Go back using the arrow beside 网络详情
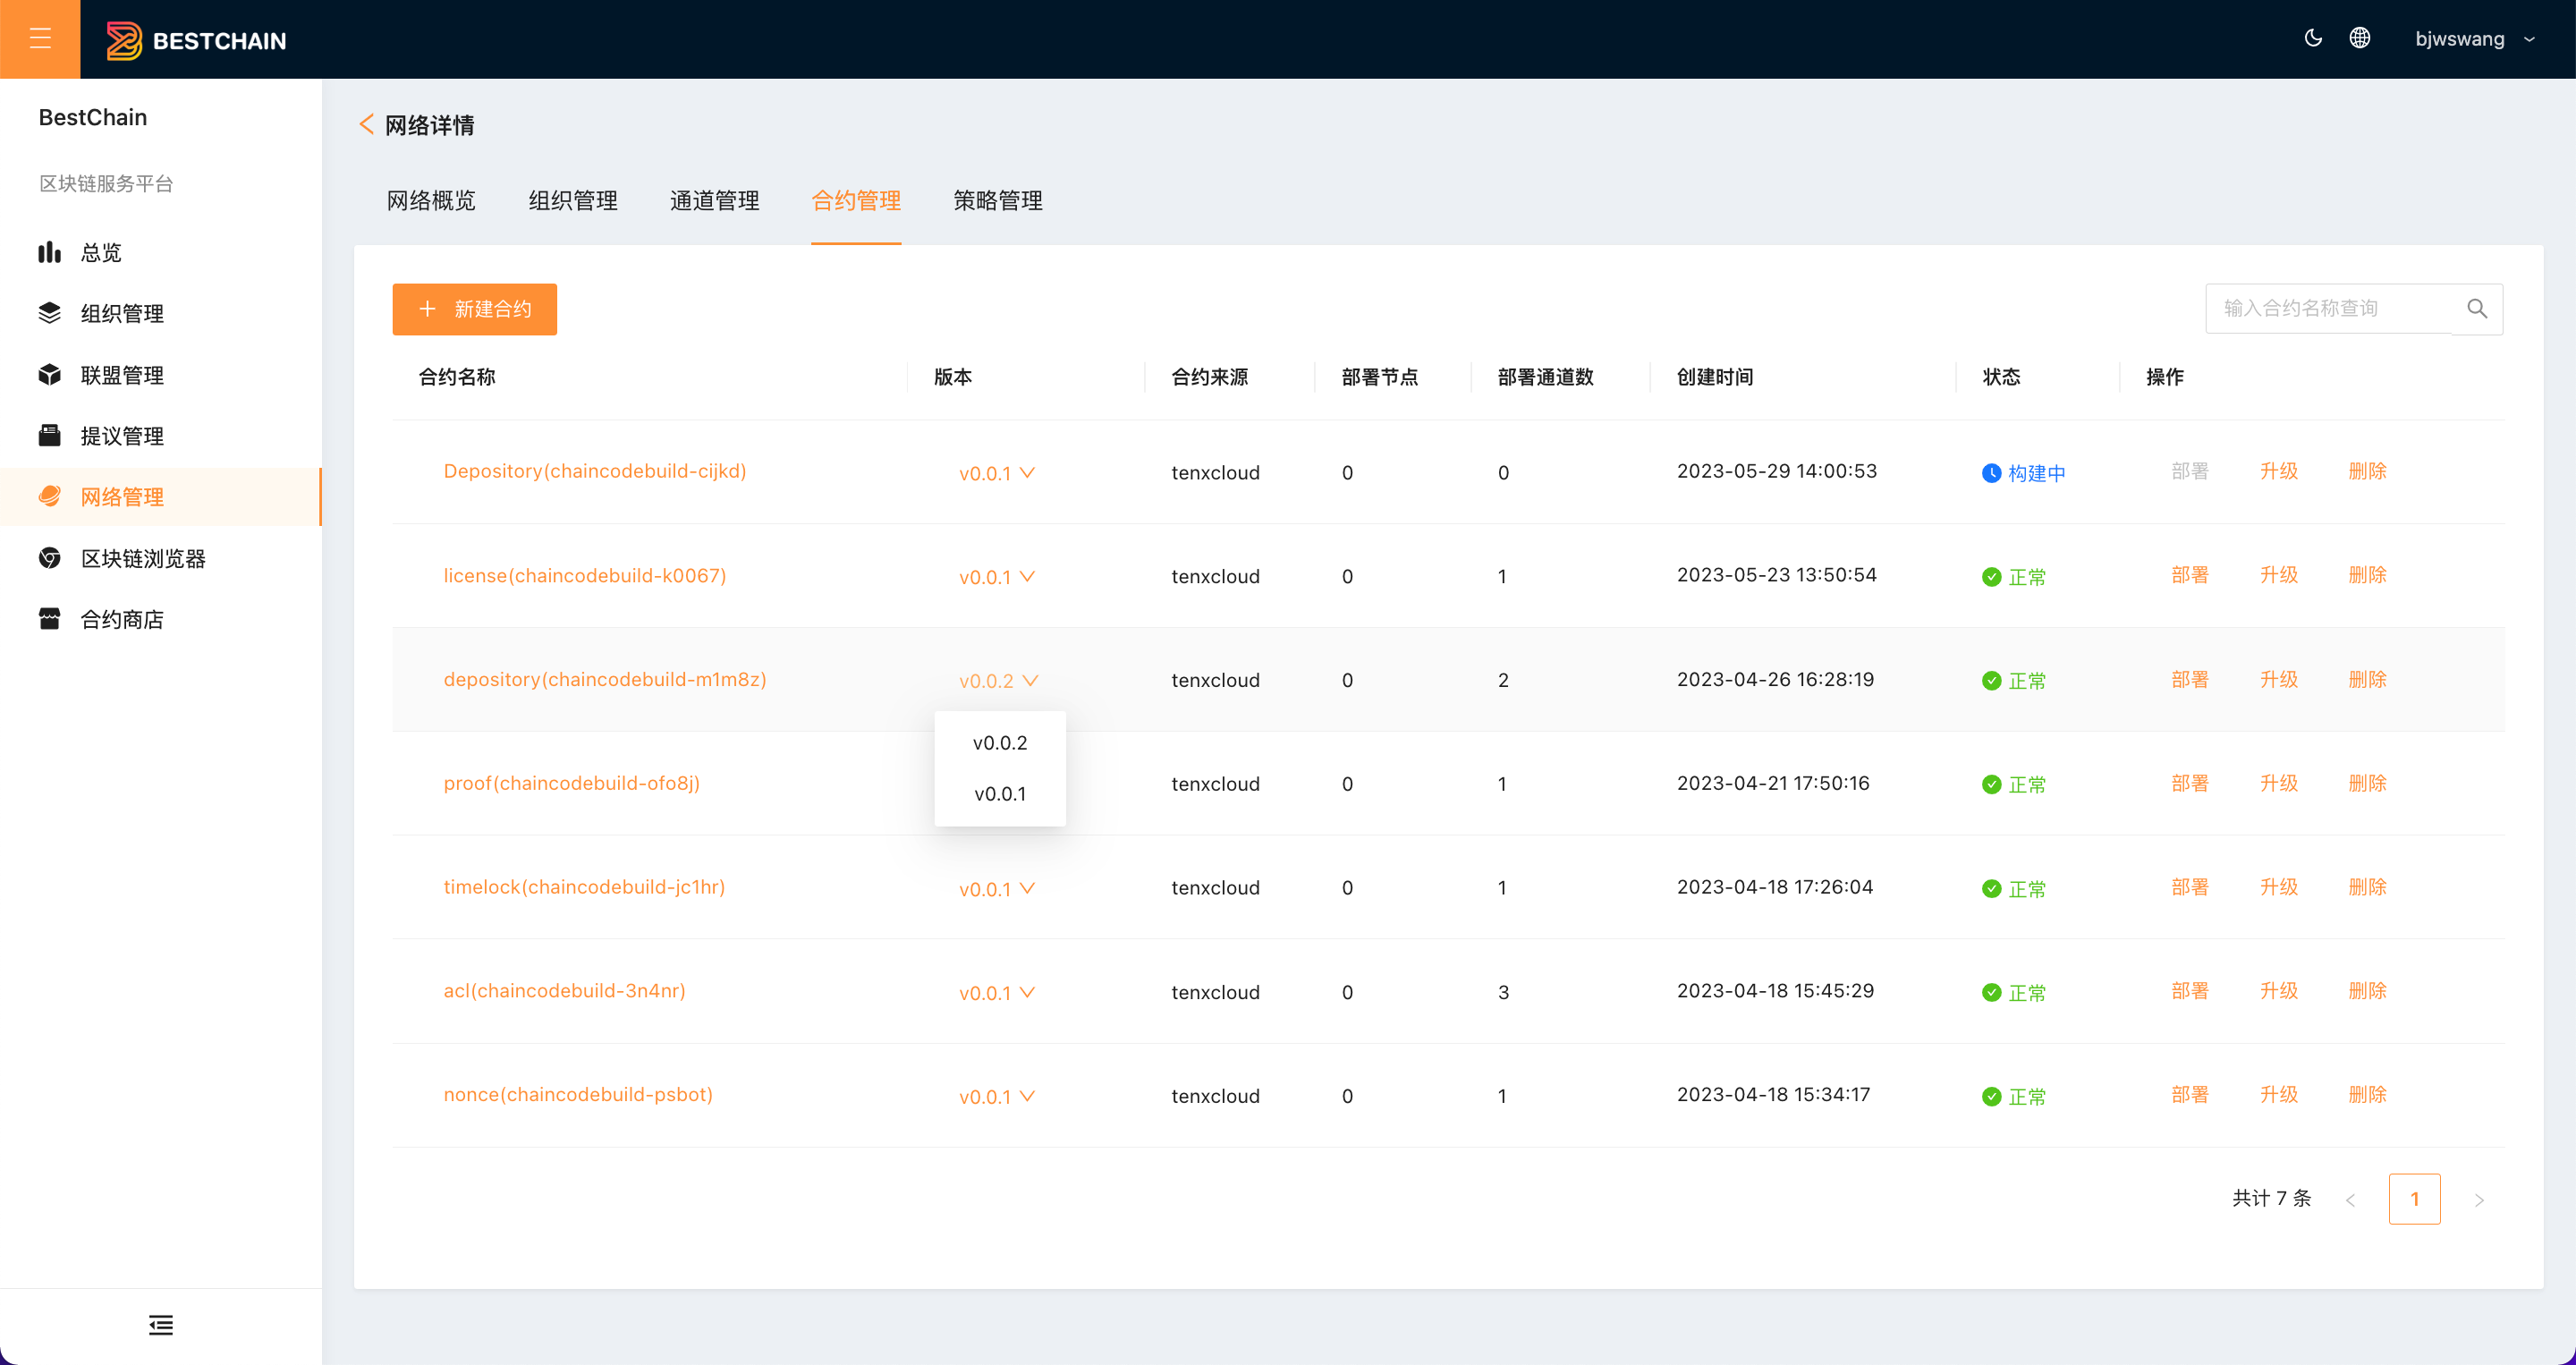The height and width of the screenshot is (1365, 2576). (x=366, y=124)
